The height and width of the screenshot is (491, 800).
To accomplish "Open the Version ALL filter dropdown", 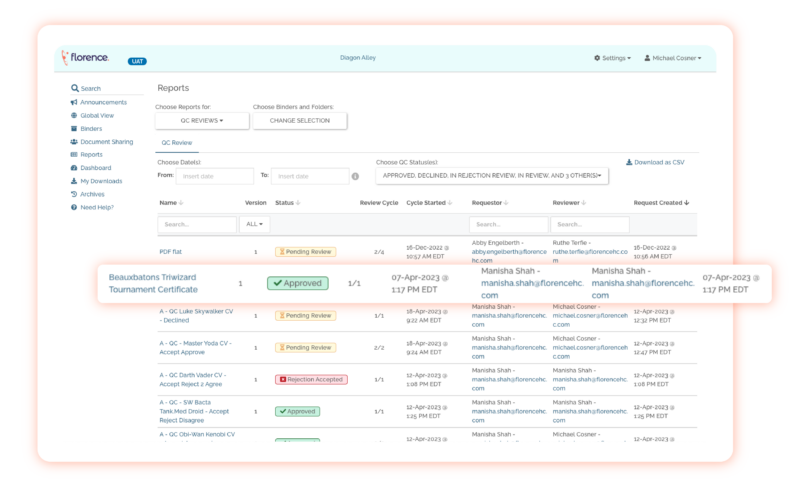I will pyautogui.click(x=254, y=224).
